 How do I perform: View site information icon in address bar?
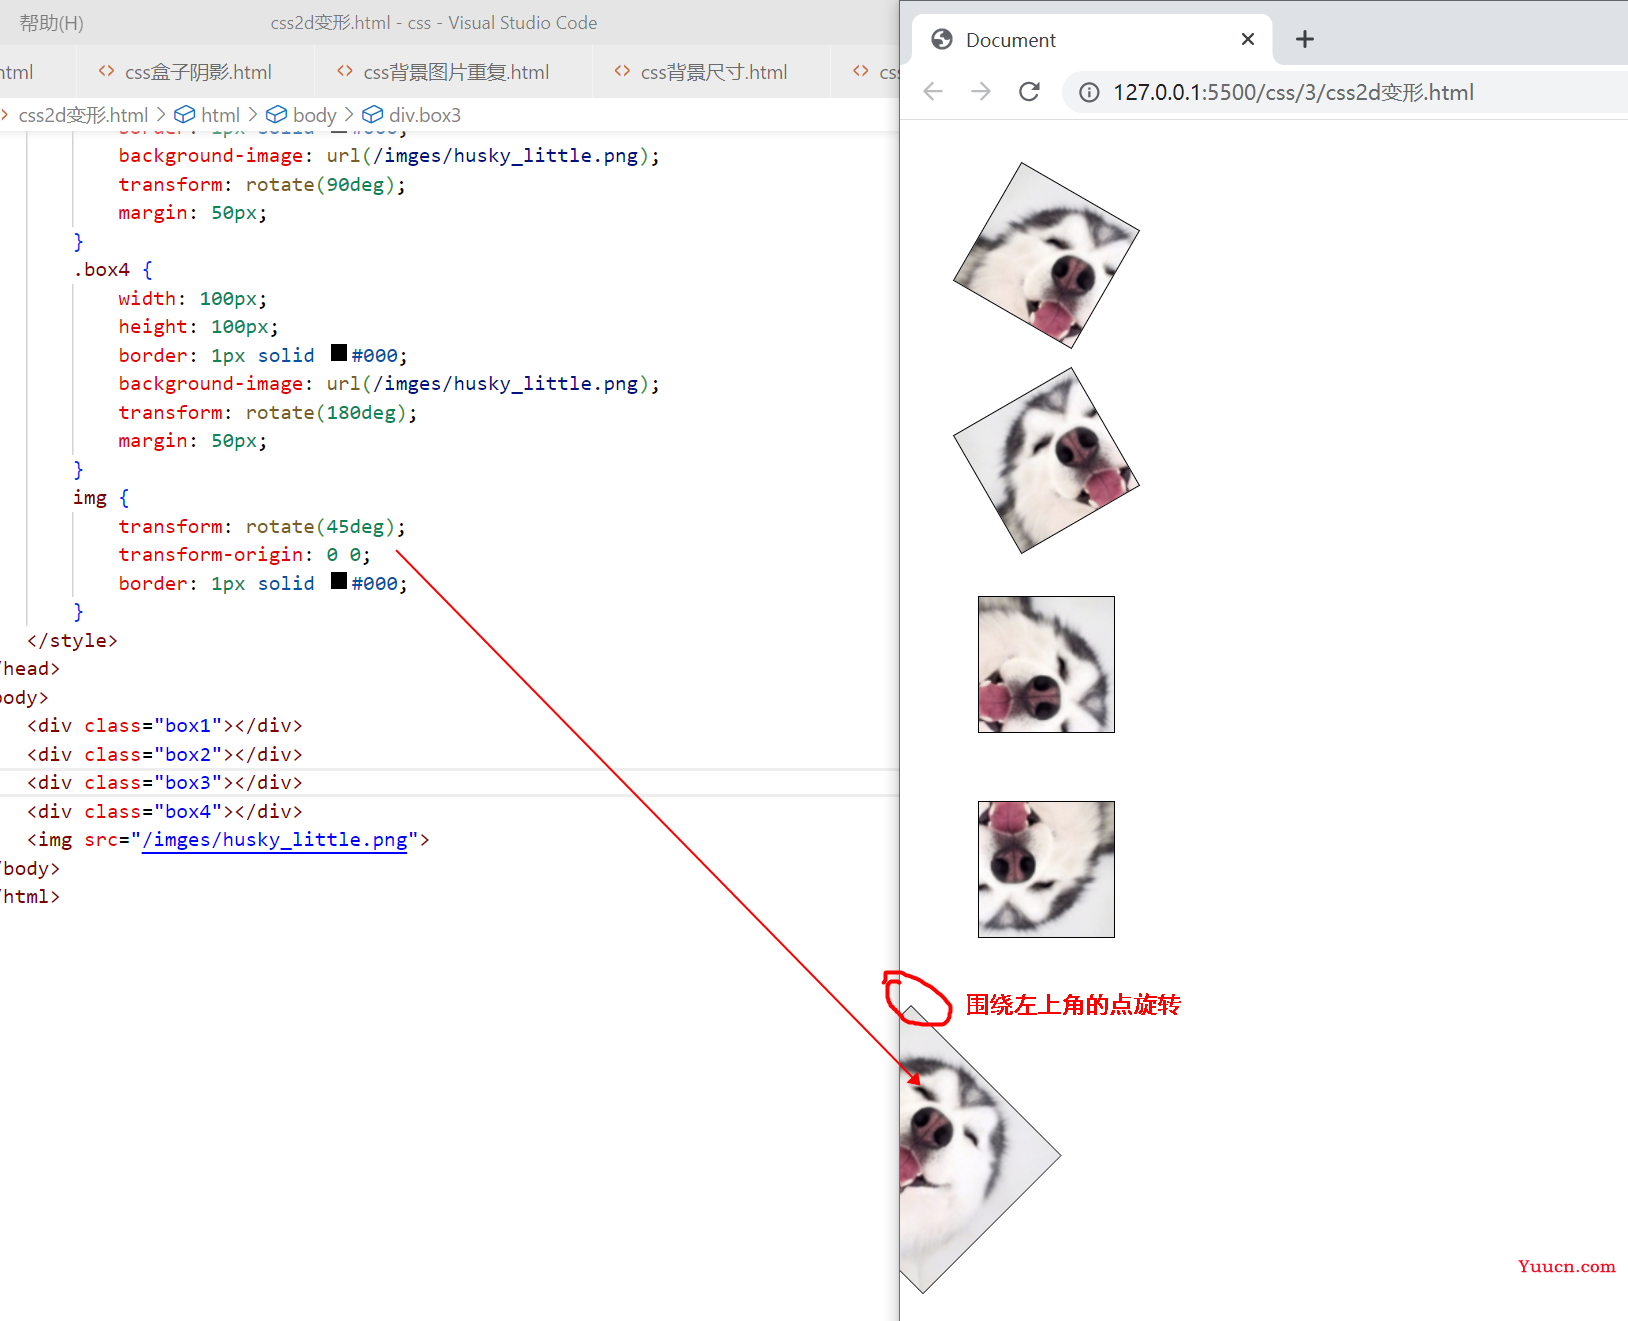point(1089,93)
